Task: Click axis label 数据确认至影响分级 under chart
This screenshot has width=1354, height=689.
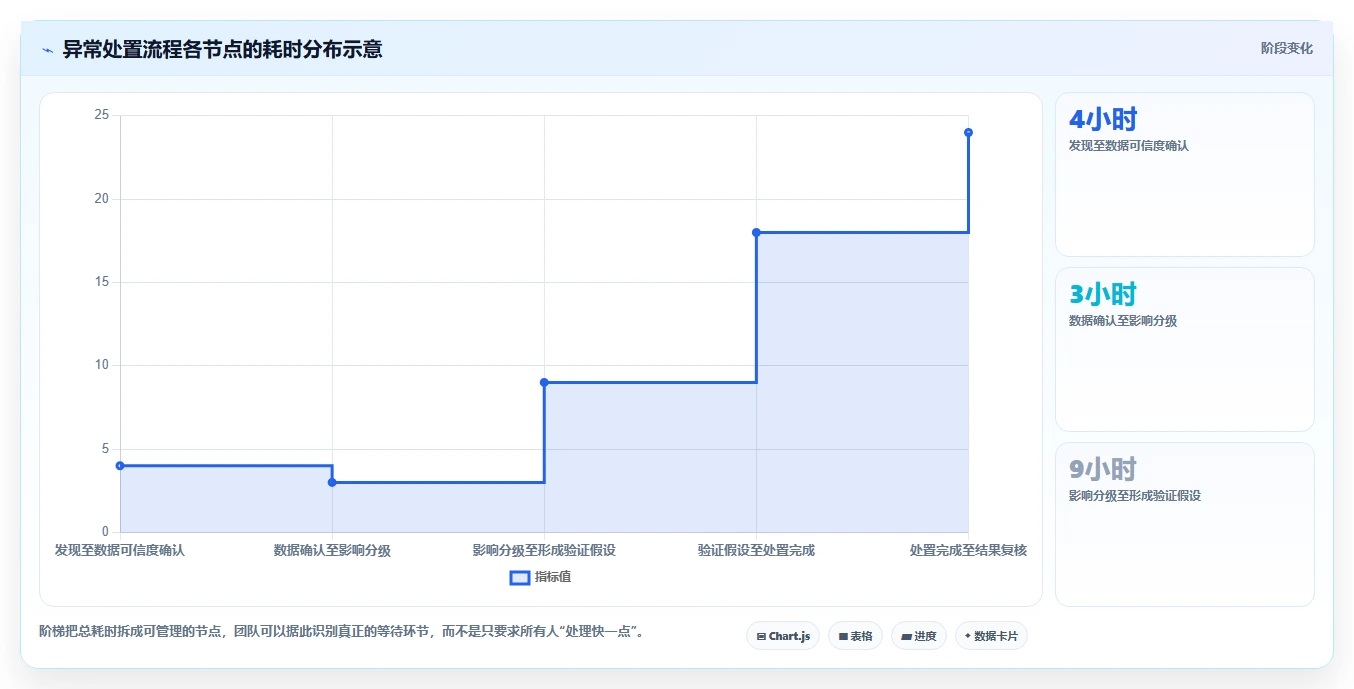Action: tap(332, 550)
